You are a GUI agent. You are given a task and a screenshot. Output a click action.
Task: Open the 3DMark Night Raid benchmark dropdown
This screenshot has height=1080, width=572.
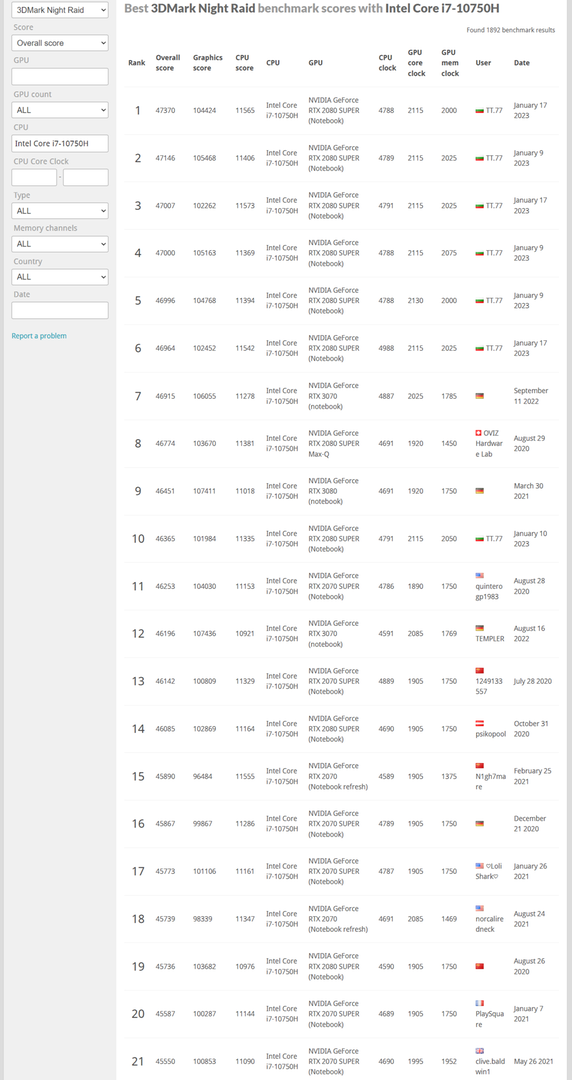point(60,10)
